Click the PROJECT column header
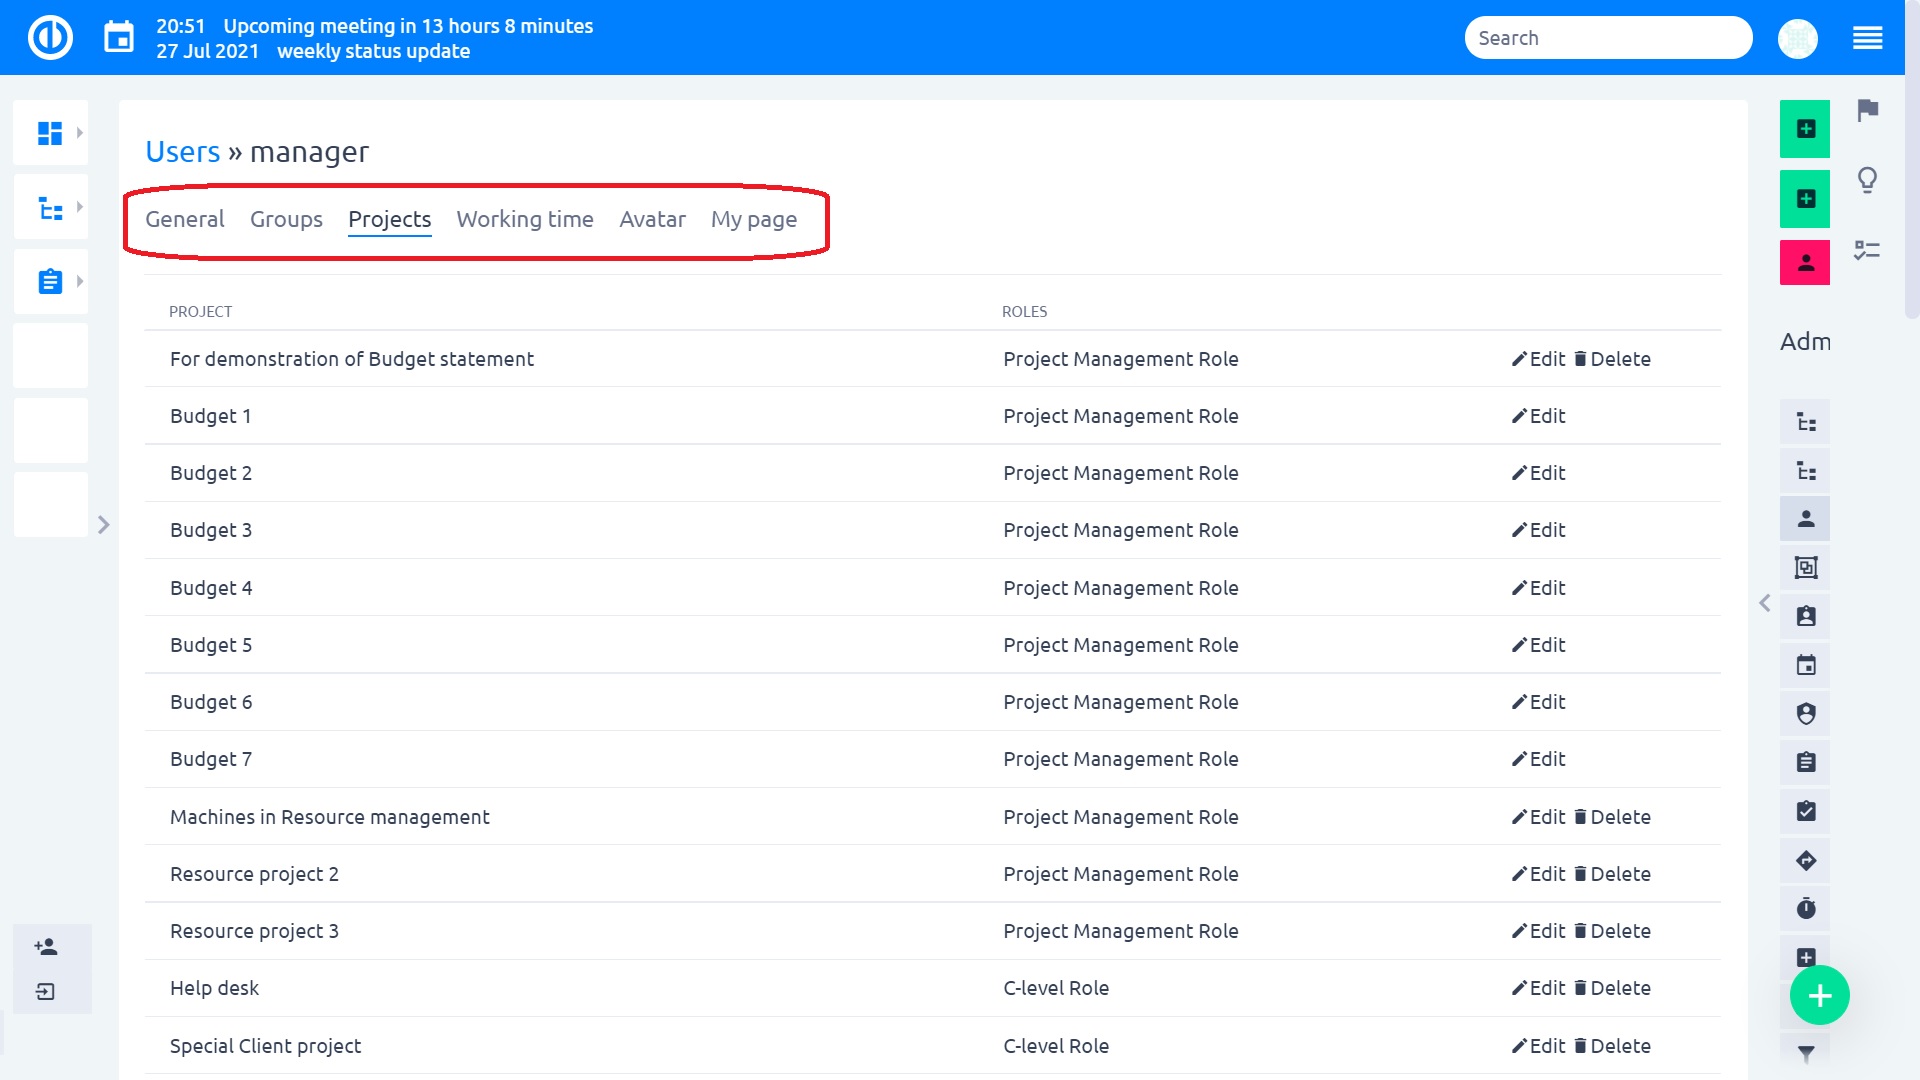The width and height of the screenshot is (1920, 1080). click(x=200, y=312)
